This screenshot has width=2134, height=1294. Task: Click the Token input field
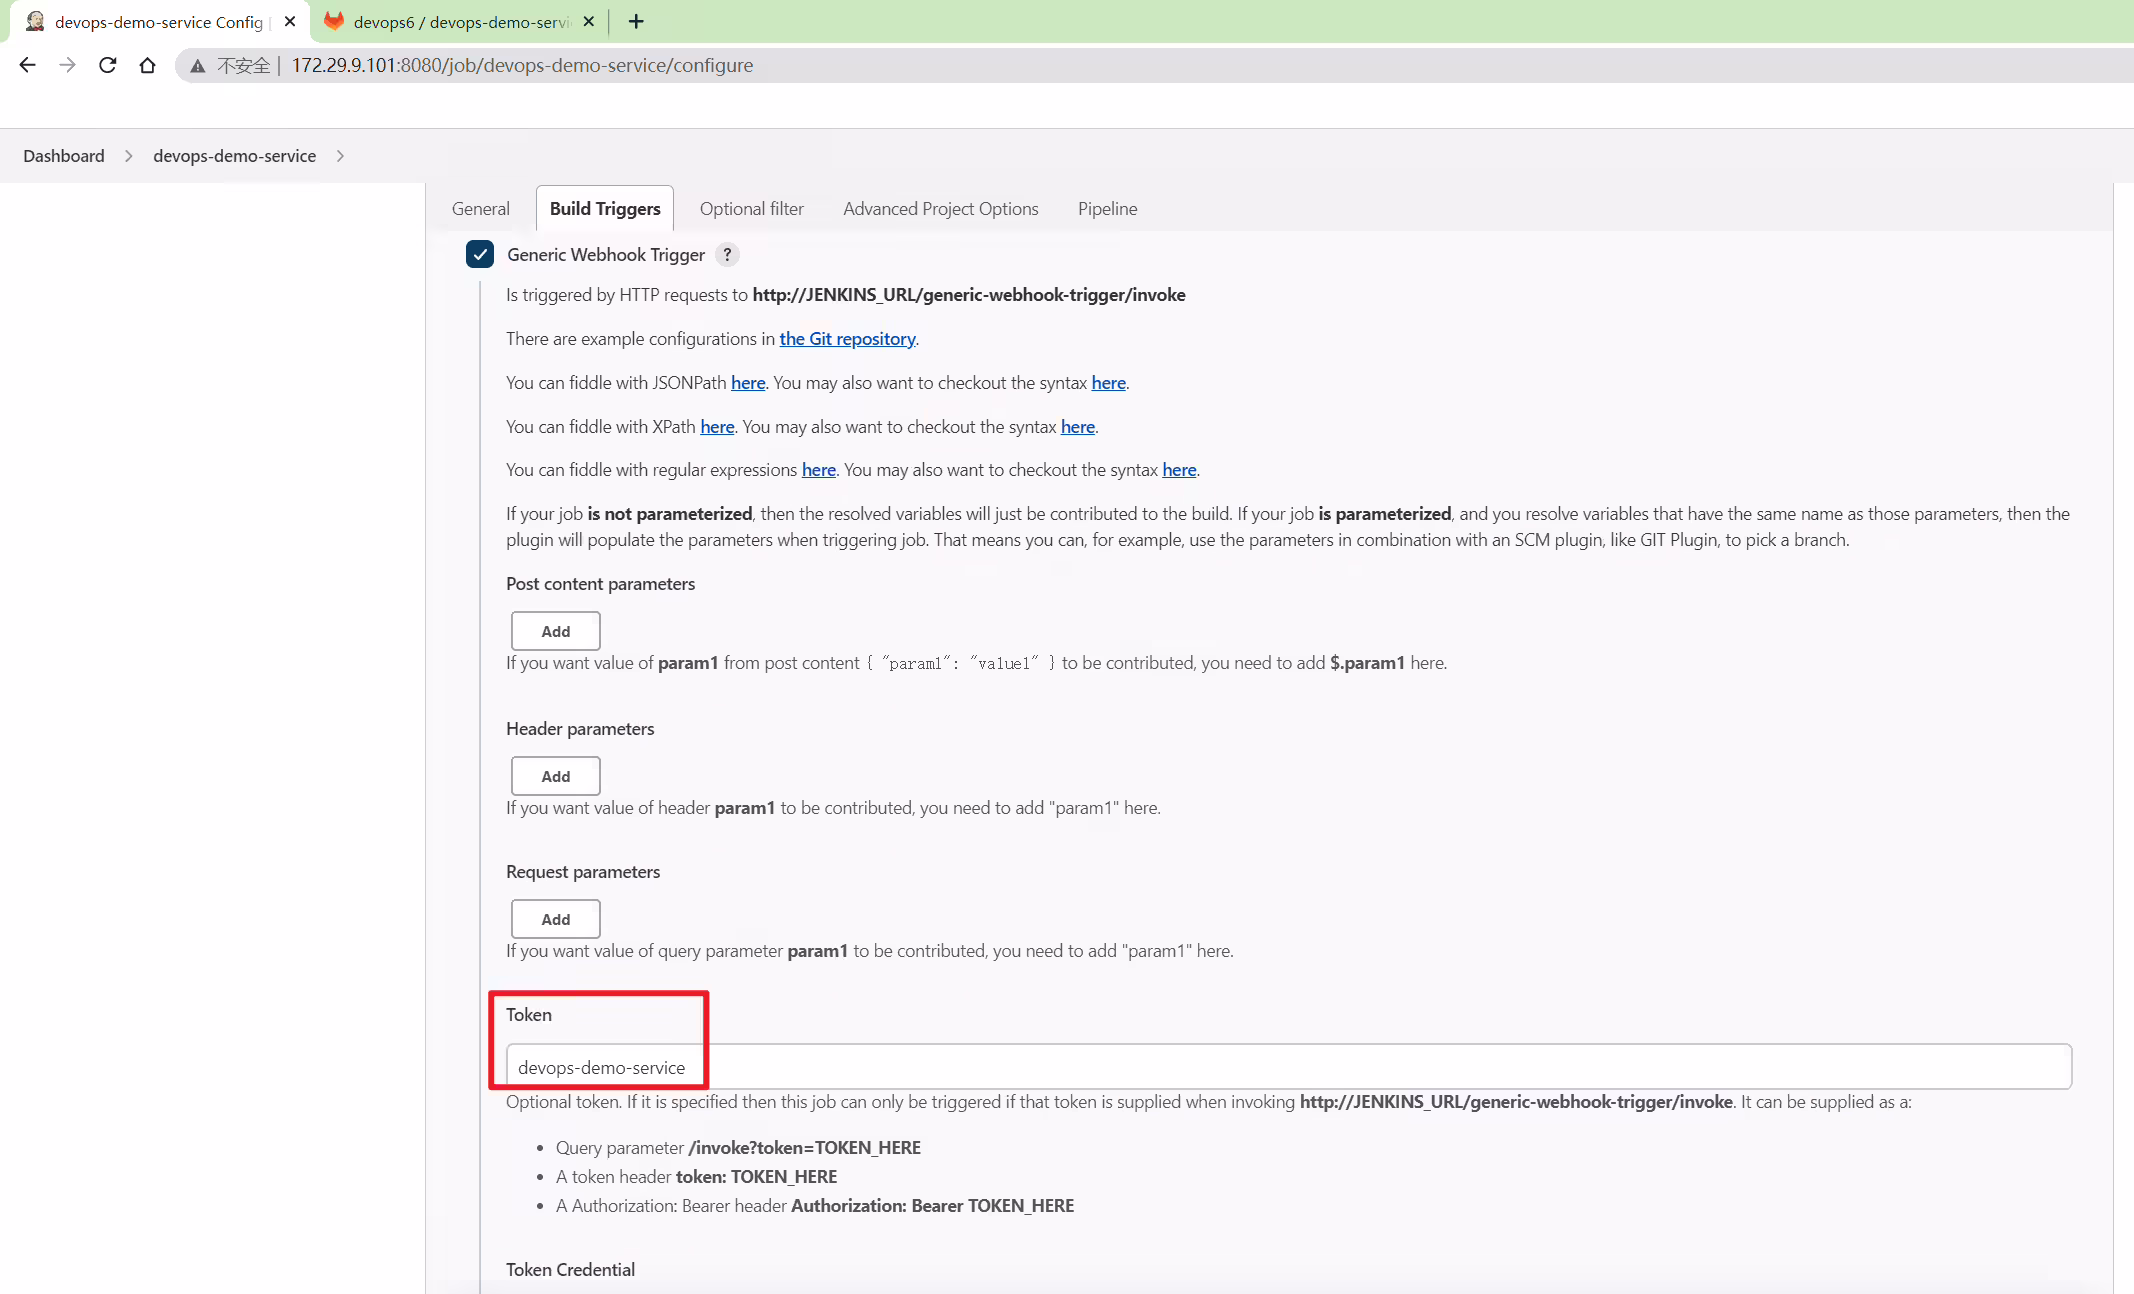(1289, 1067)
